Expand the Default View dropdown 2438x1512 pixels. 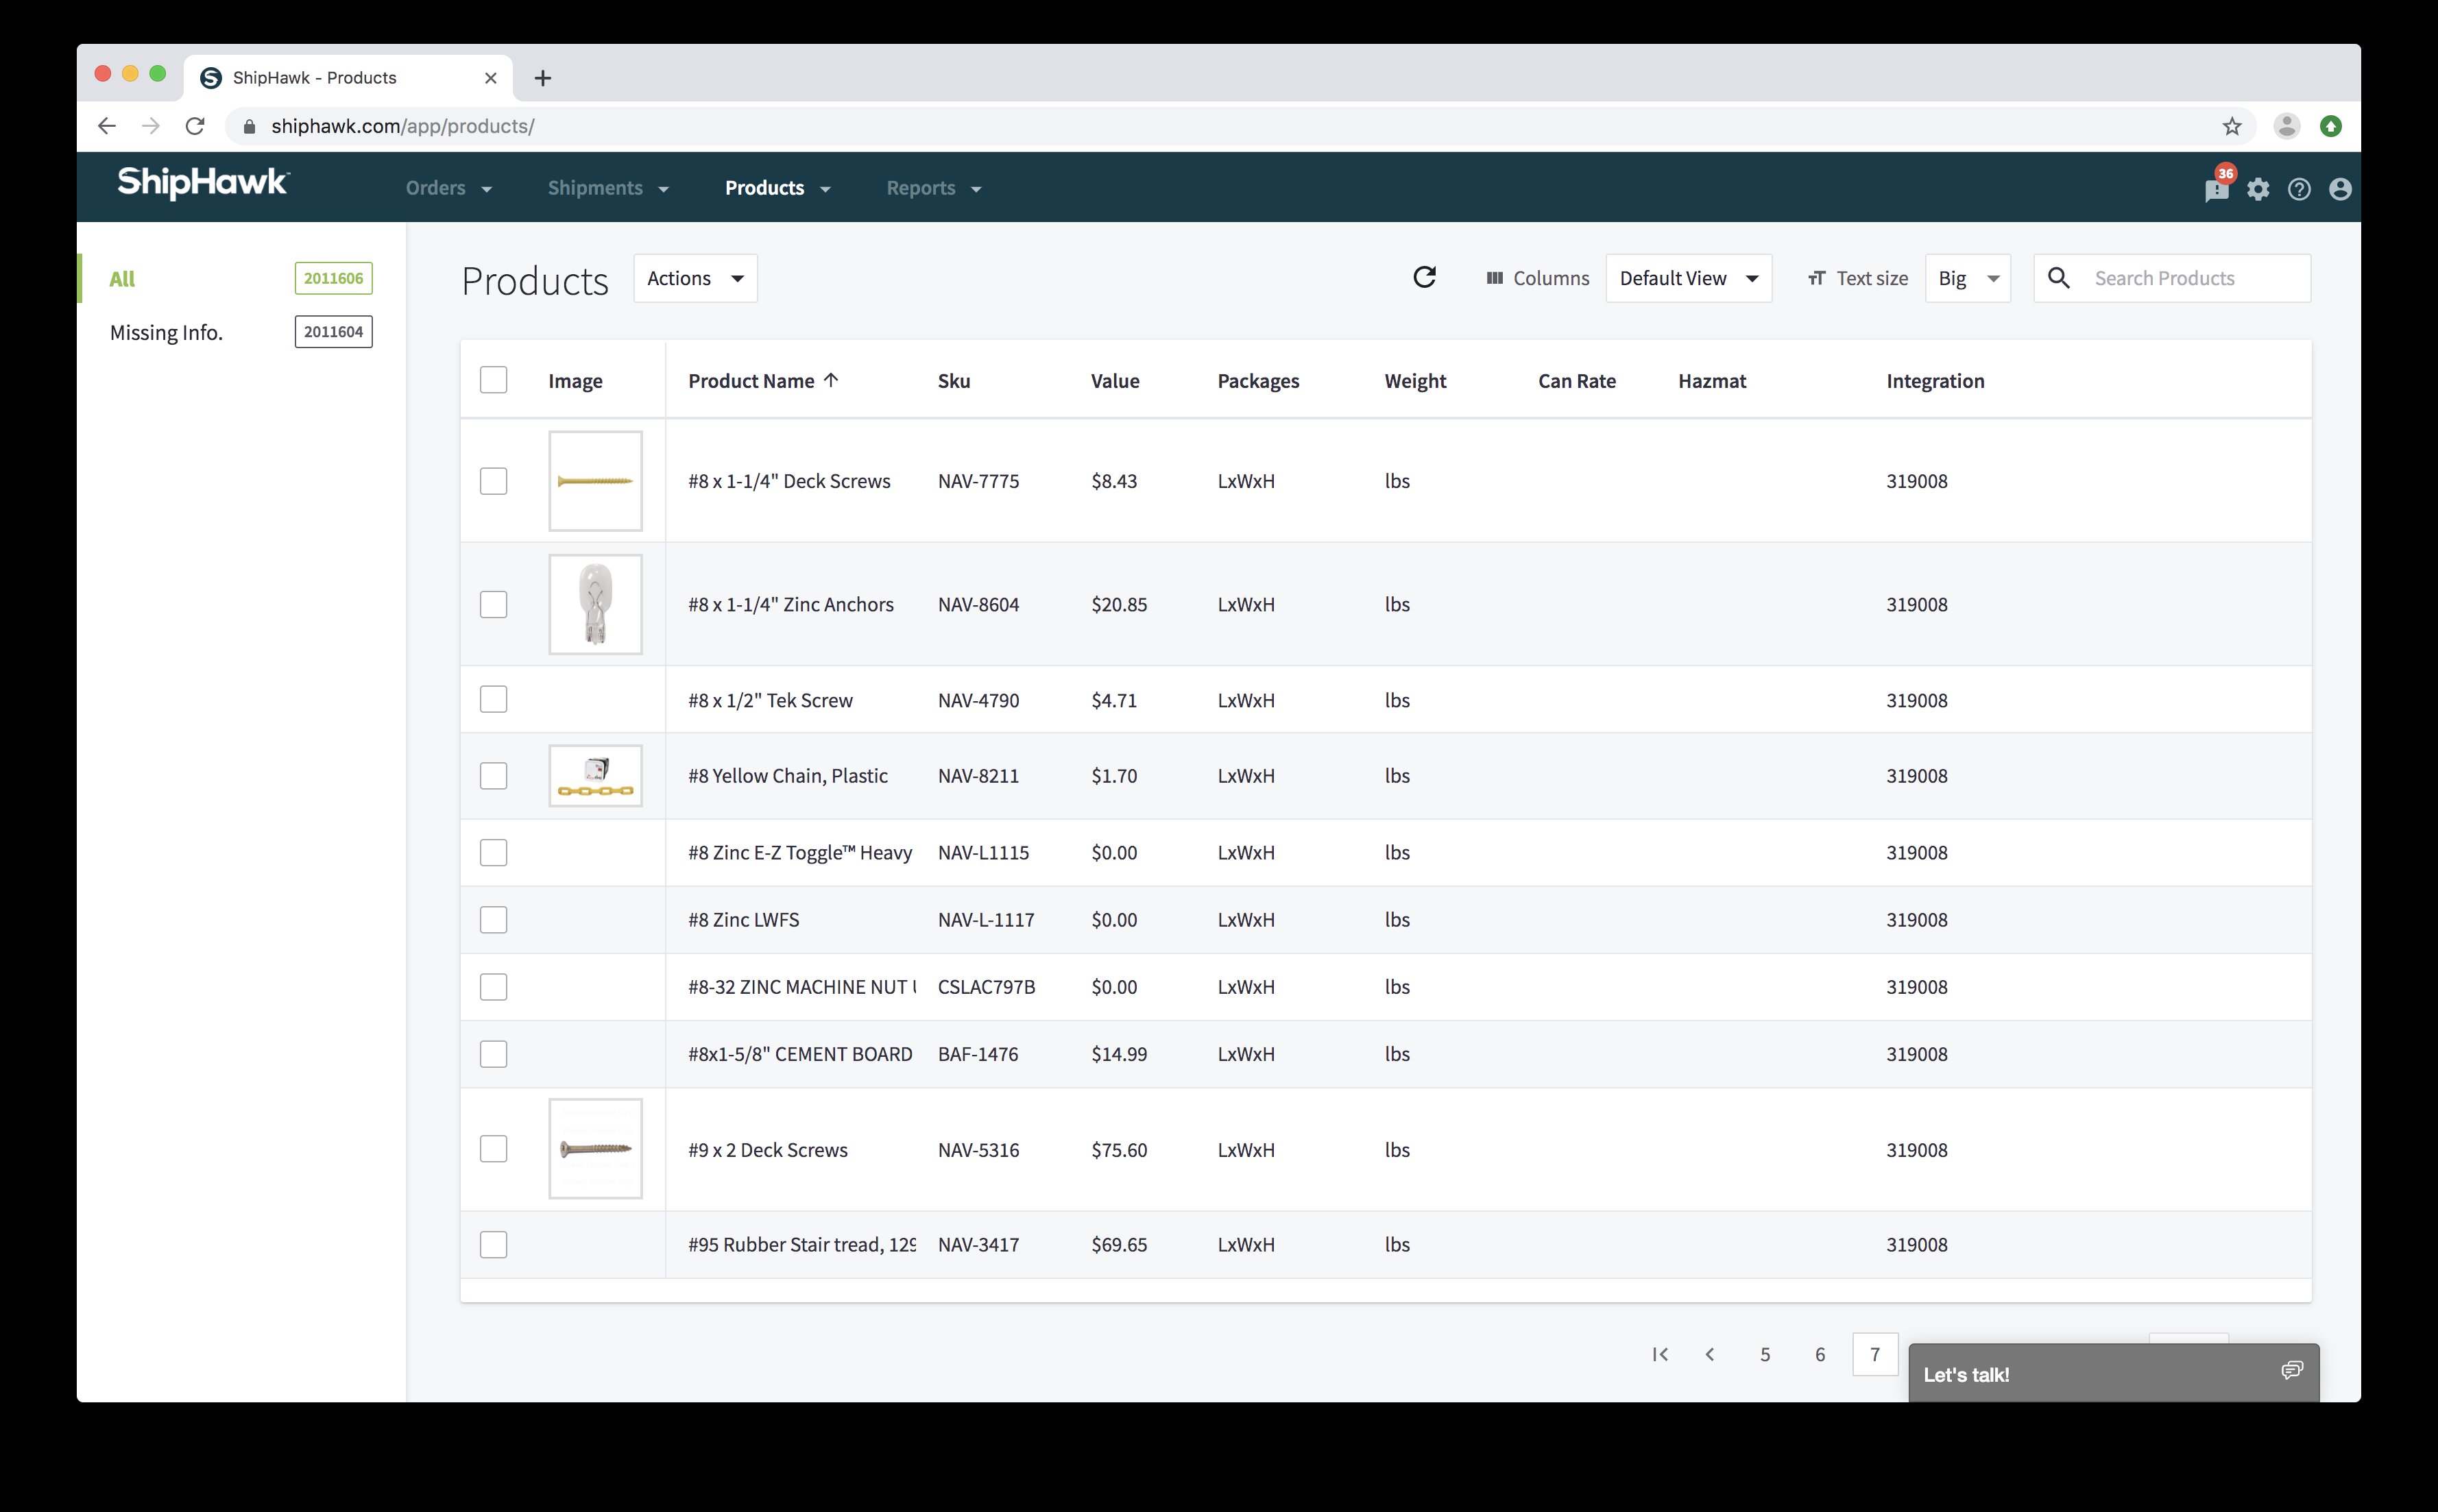coord(1688,278)
